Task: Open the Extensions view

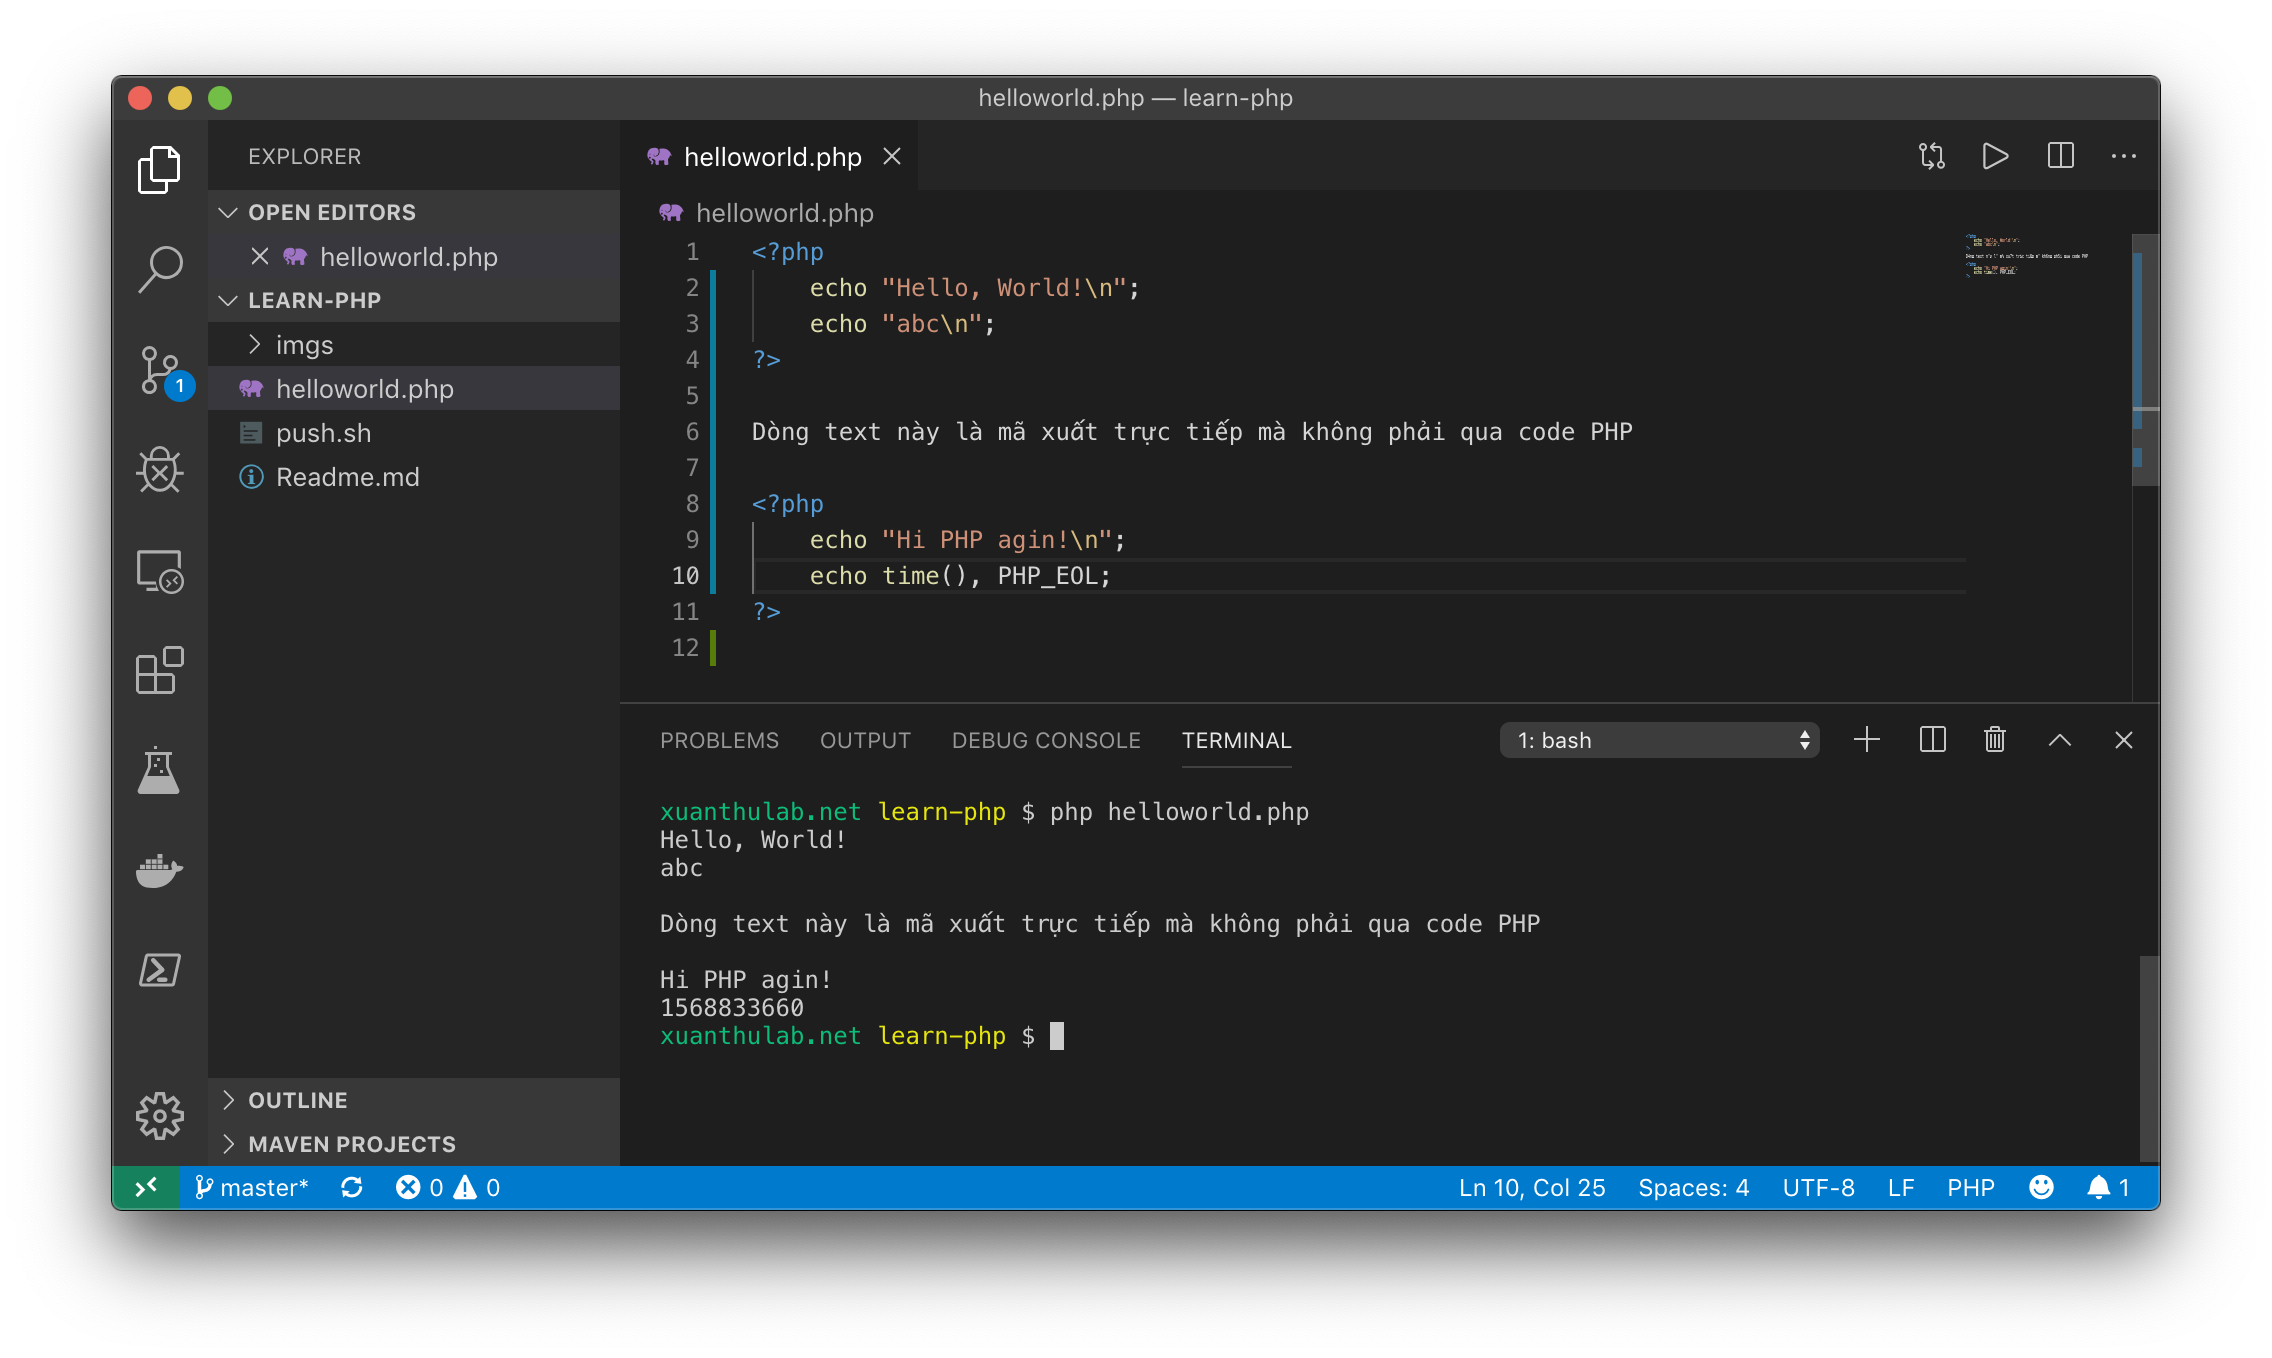Action: pyautogui.click(x=159, y=670)
